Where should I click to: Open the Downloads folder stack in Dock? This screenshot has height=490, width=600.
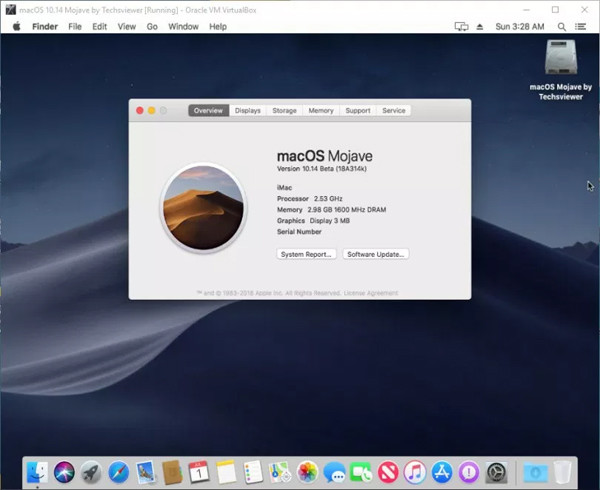click(535, 472)
